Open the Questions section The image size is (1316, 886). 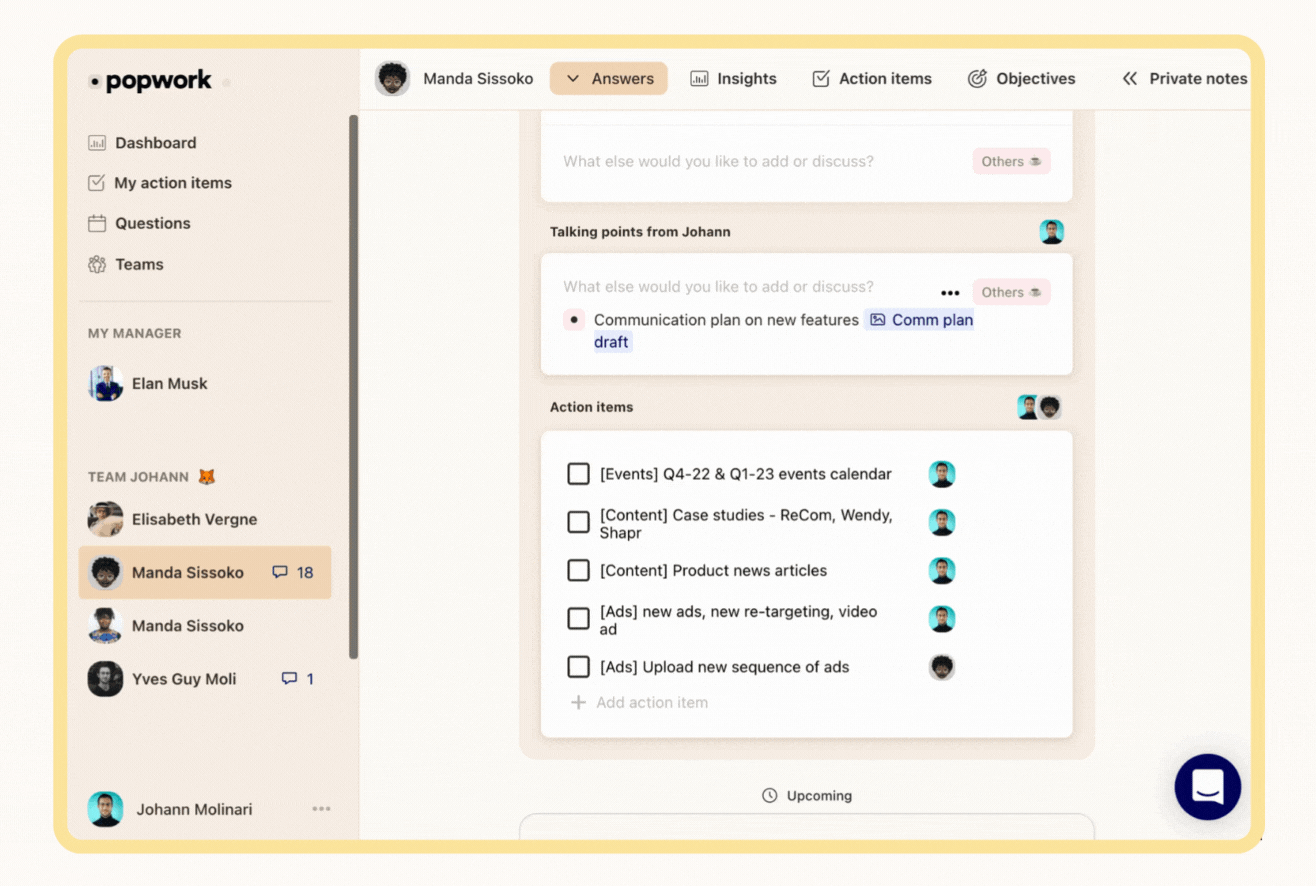(x=139, y=223)
